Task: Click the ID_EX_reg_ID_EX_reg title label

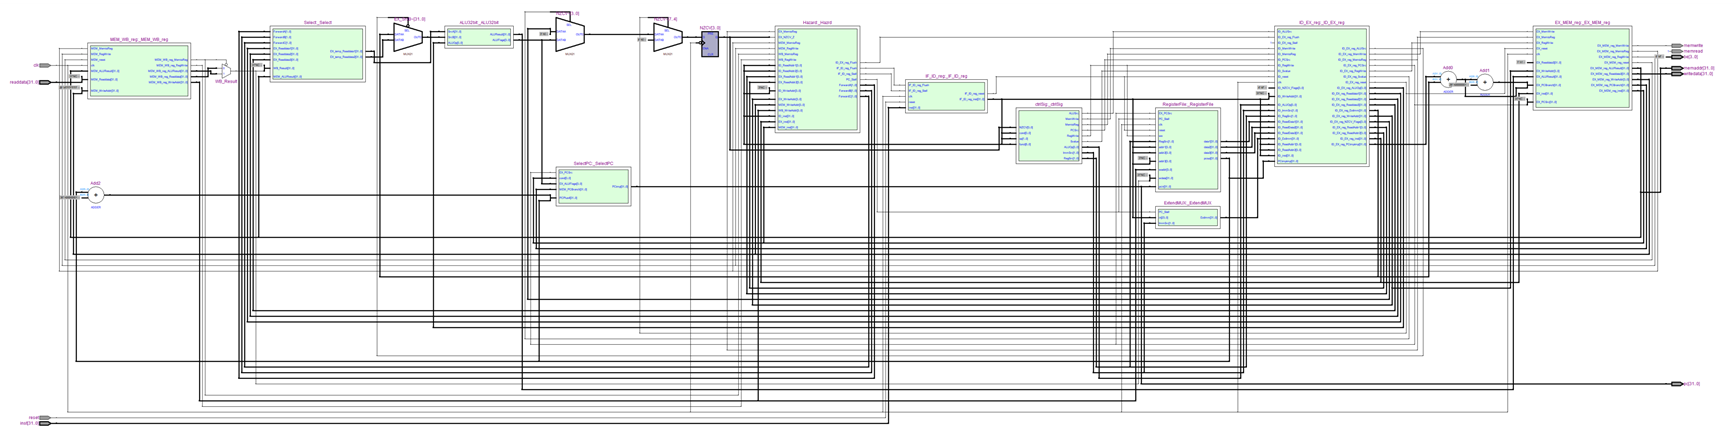Action: tap(1322, 22)
